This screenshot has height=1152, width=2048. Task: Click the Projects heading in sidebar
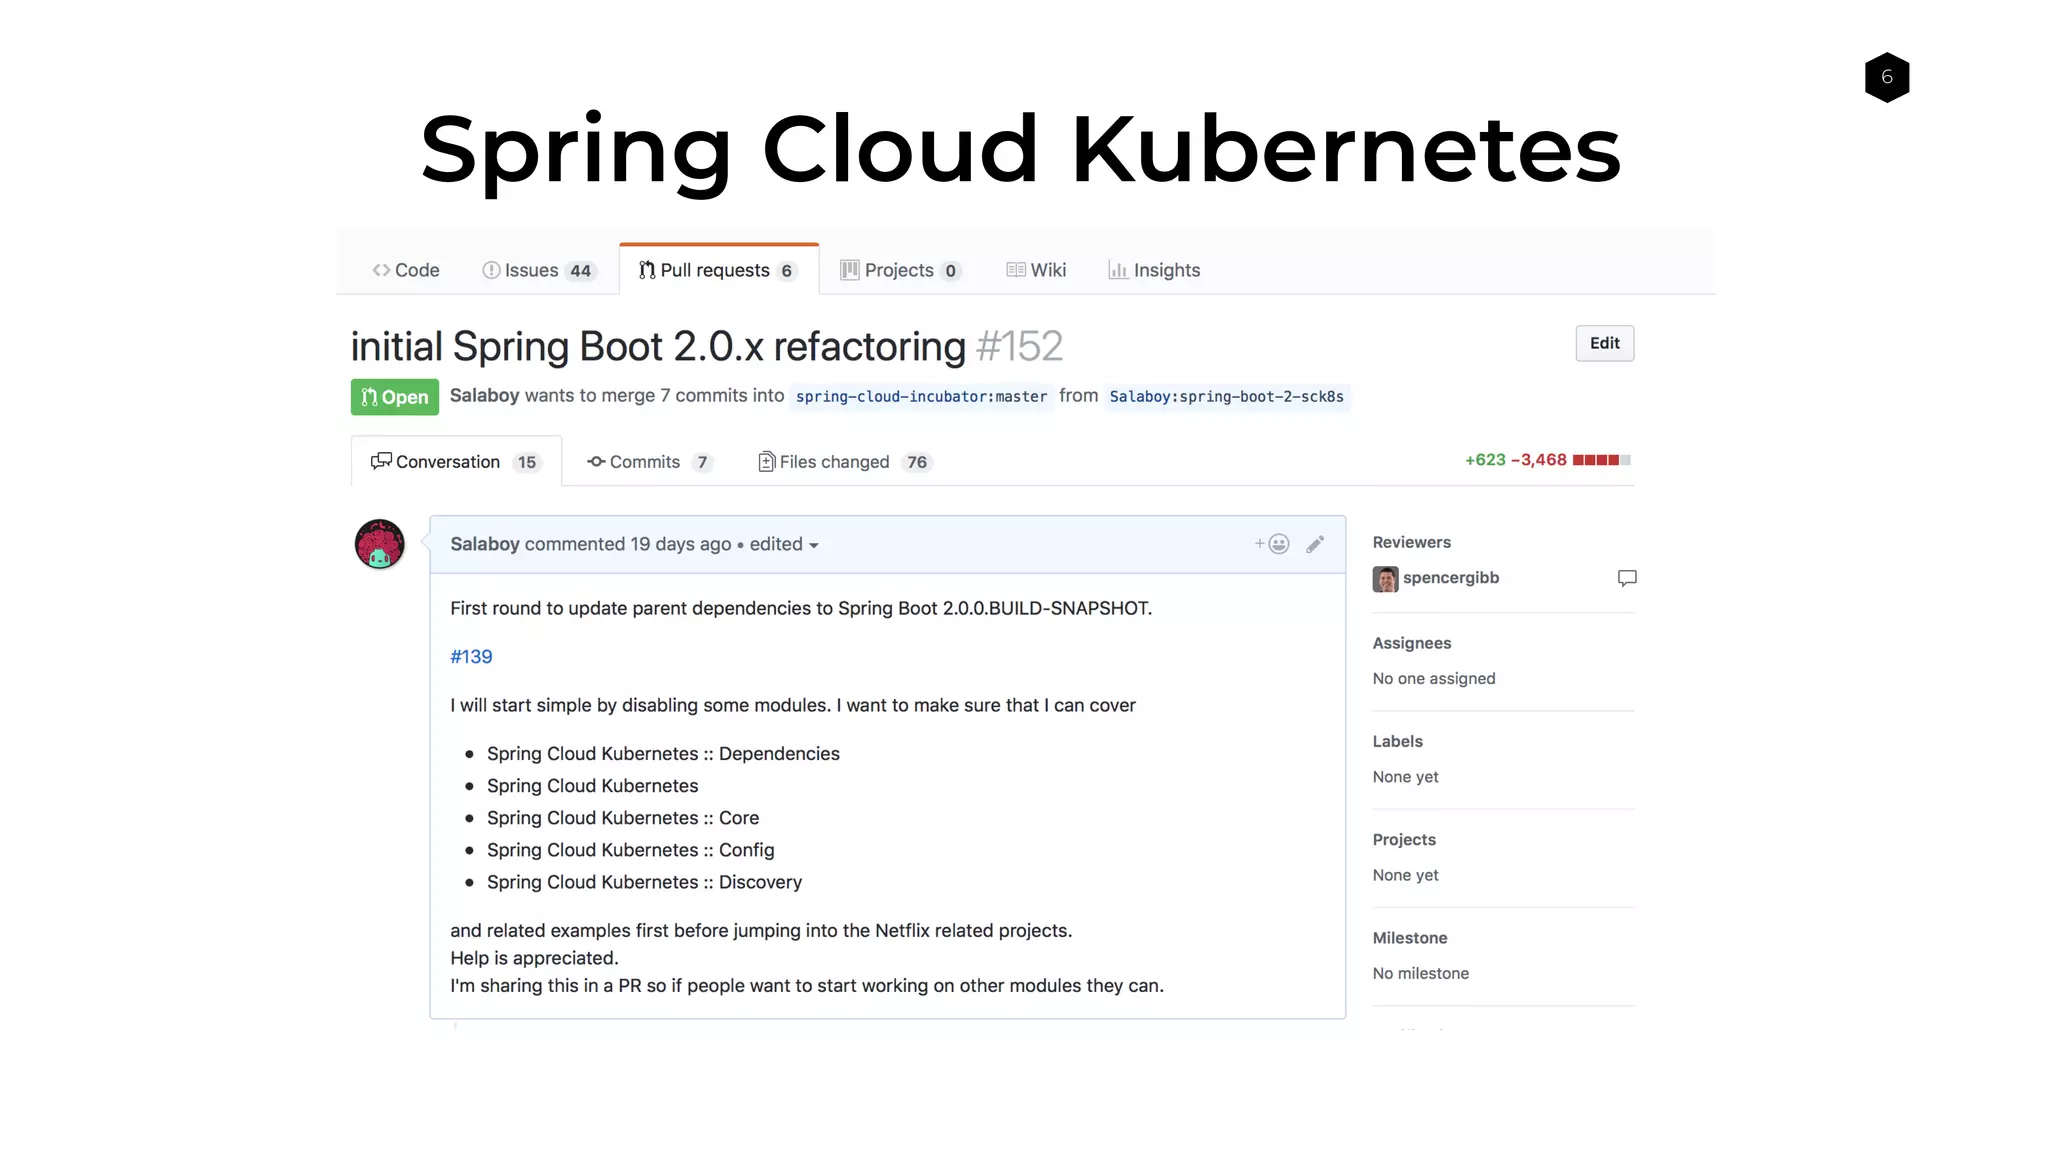tap(1404, 840)
